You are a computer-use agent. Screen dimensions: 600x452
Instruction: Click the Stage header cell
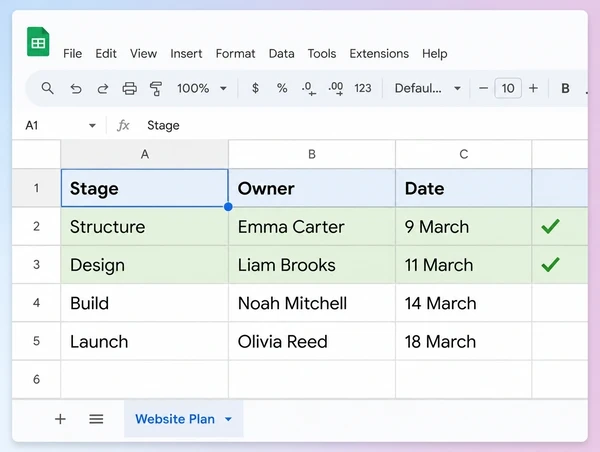[145, 188]
